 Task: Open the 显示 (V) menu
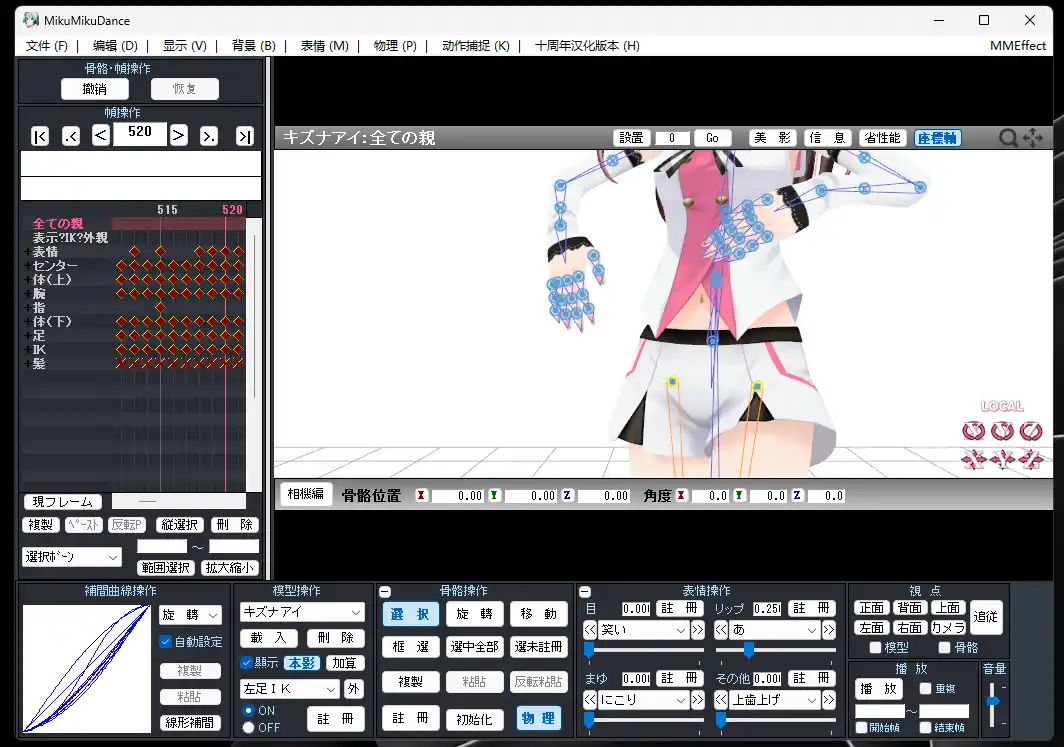click(x=185, y=45)
